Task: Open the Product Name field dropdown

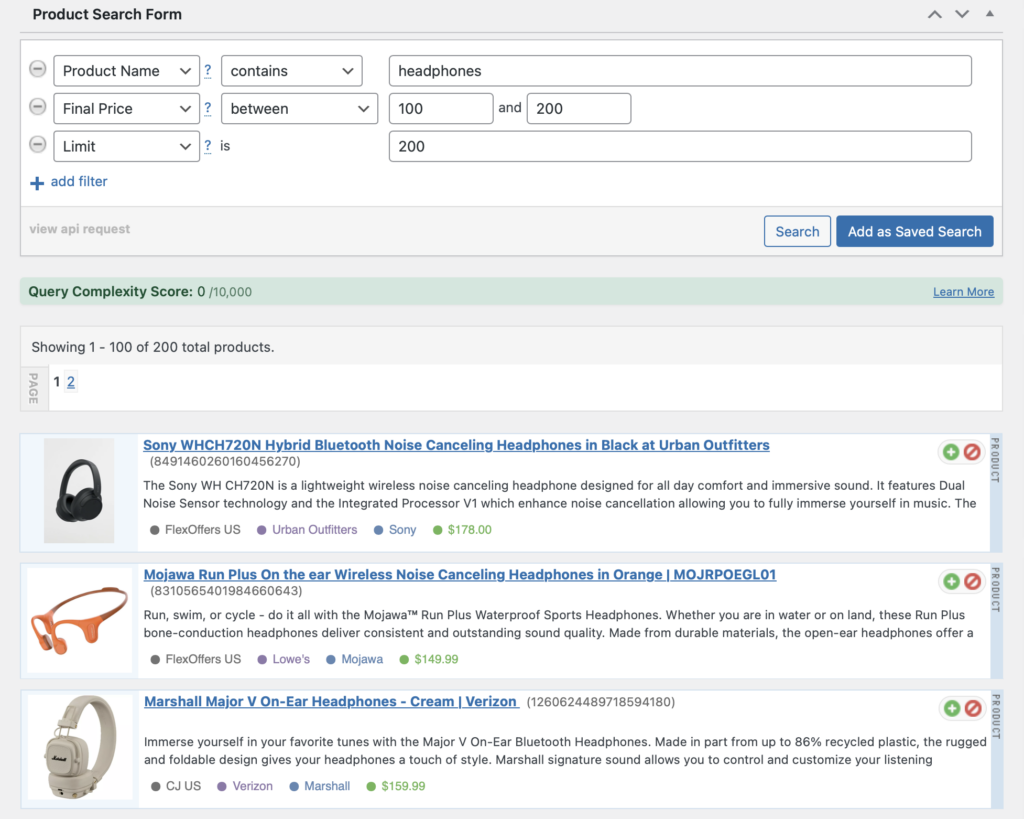Action: click(x=126, y=71)
